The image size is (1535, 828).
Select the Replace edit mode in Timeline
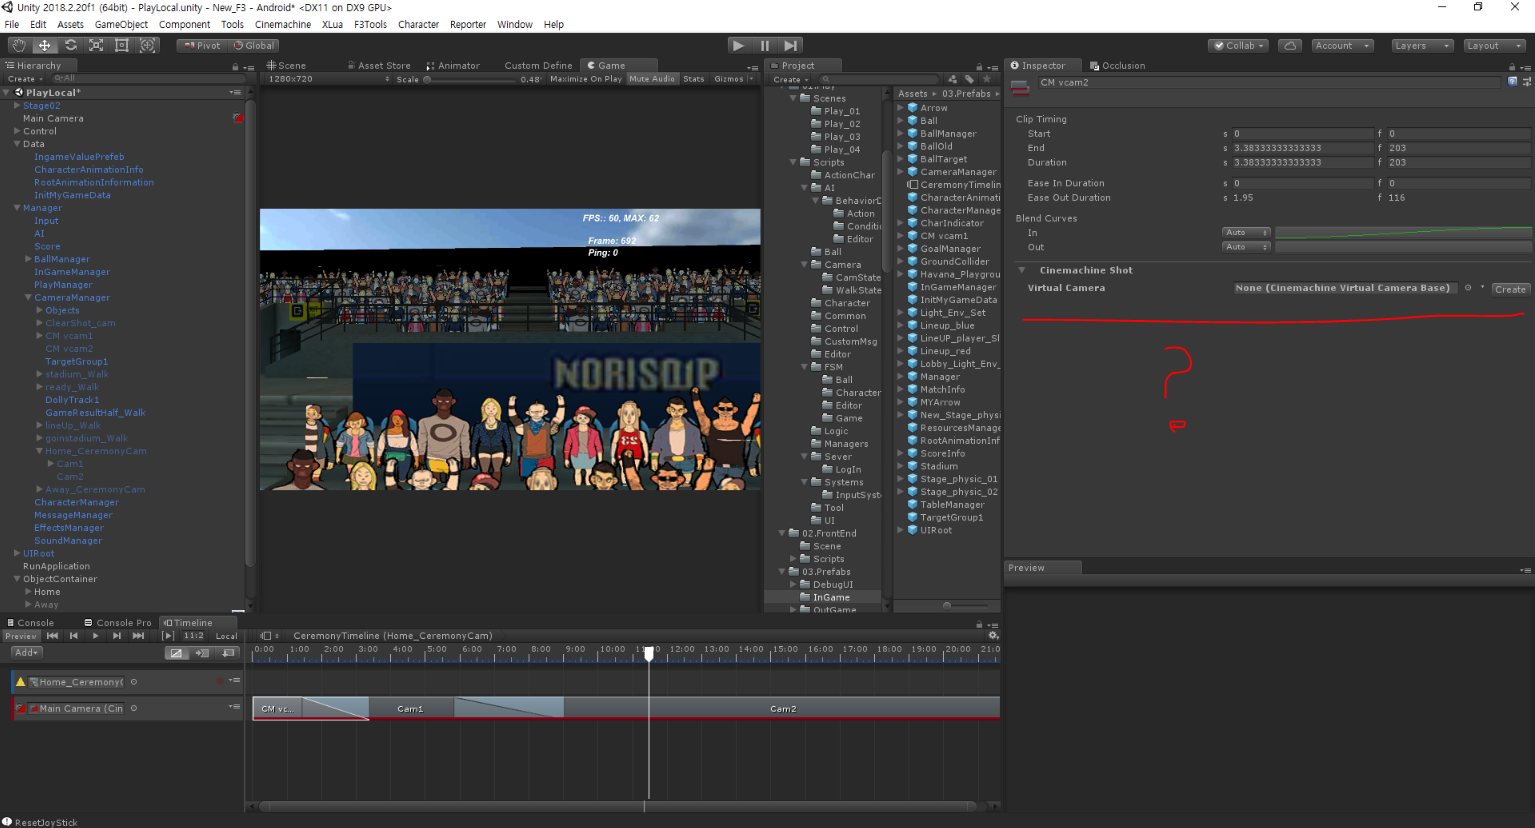click(227, 653)
